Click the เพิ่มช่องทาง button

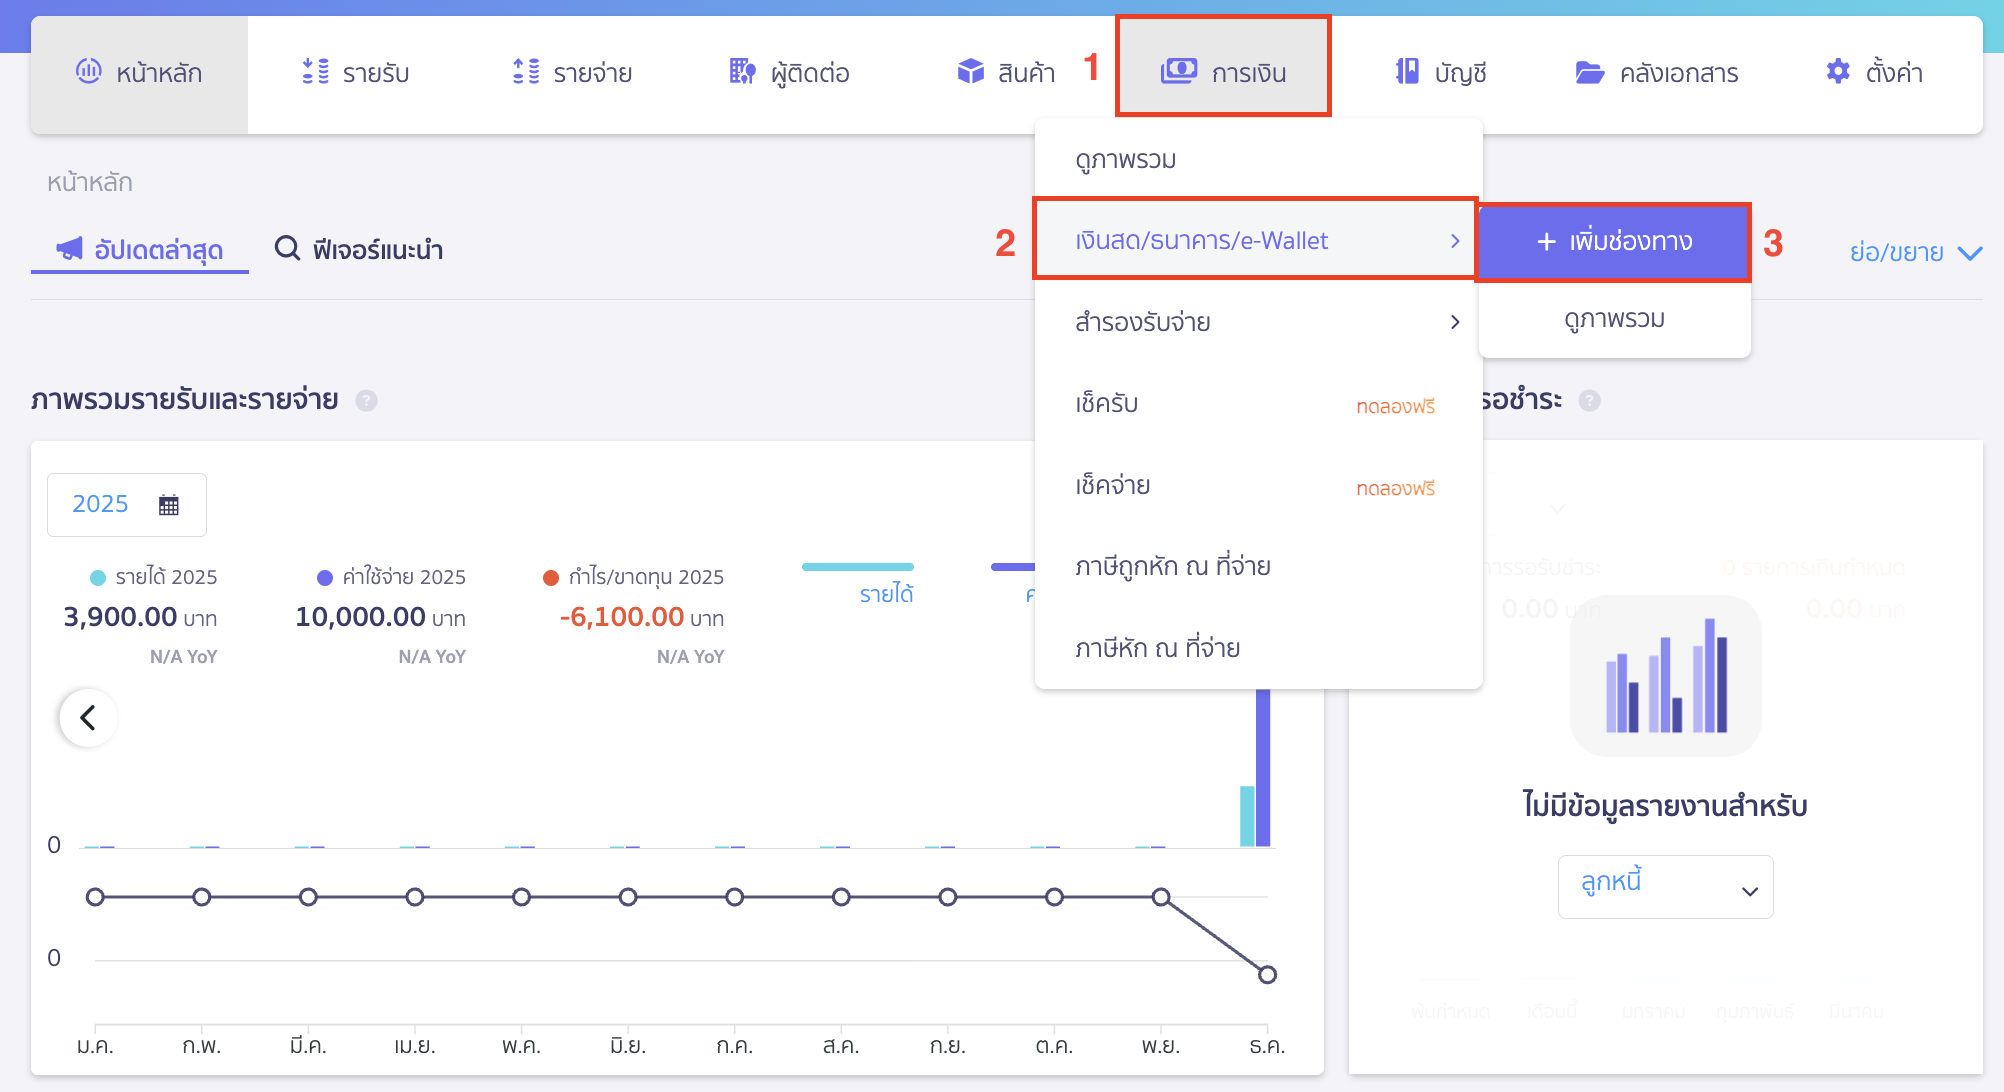(x=1612, y=241)
